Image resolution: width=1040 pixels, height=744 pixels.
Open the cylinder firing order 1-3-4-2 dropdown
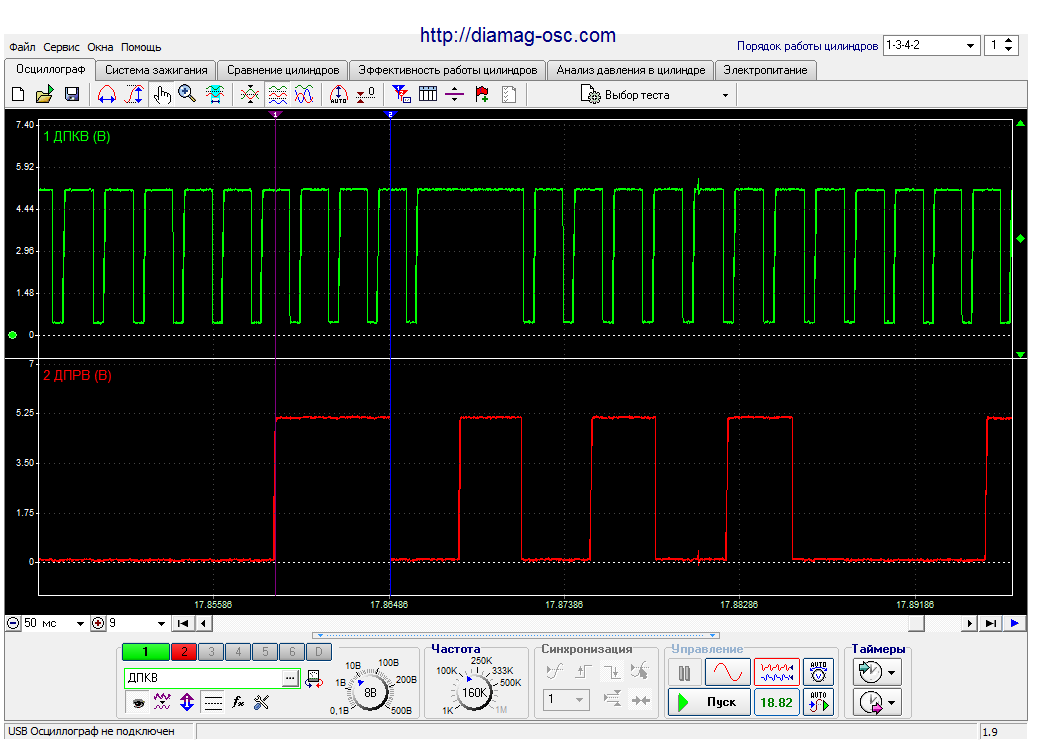point(931,45)
